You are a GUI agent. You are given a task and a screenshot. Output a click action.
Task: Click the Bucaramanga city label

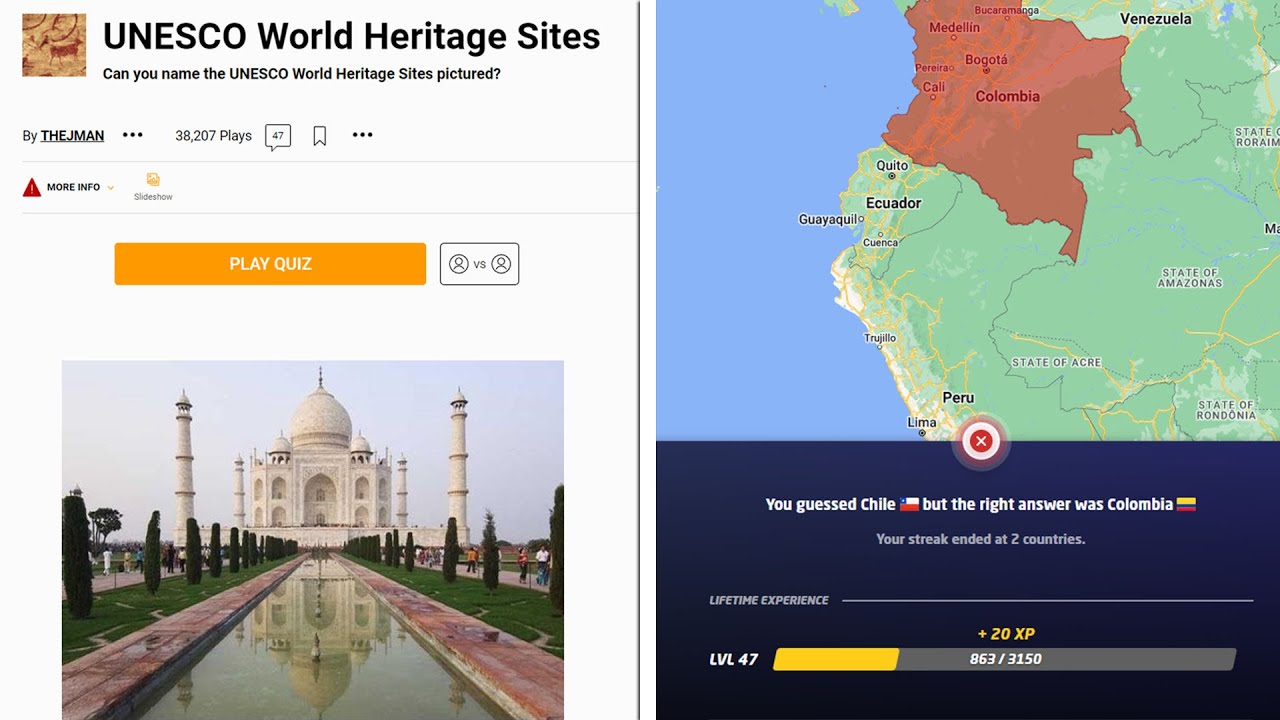(x=1007, y=10)
